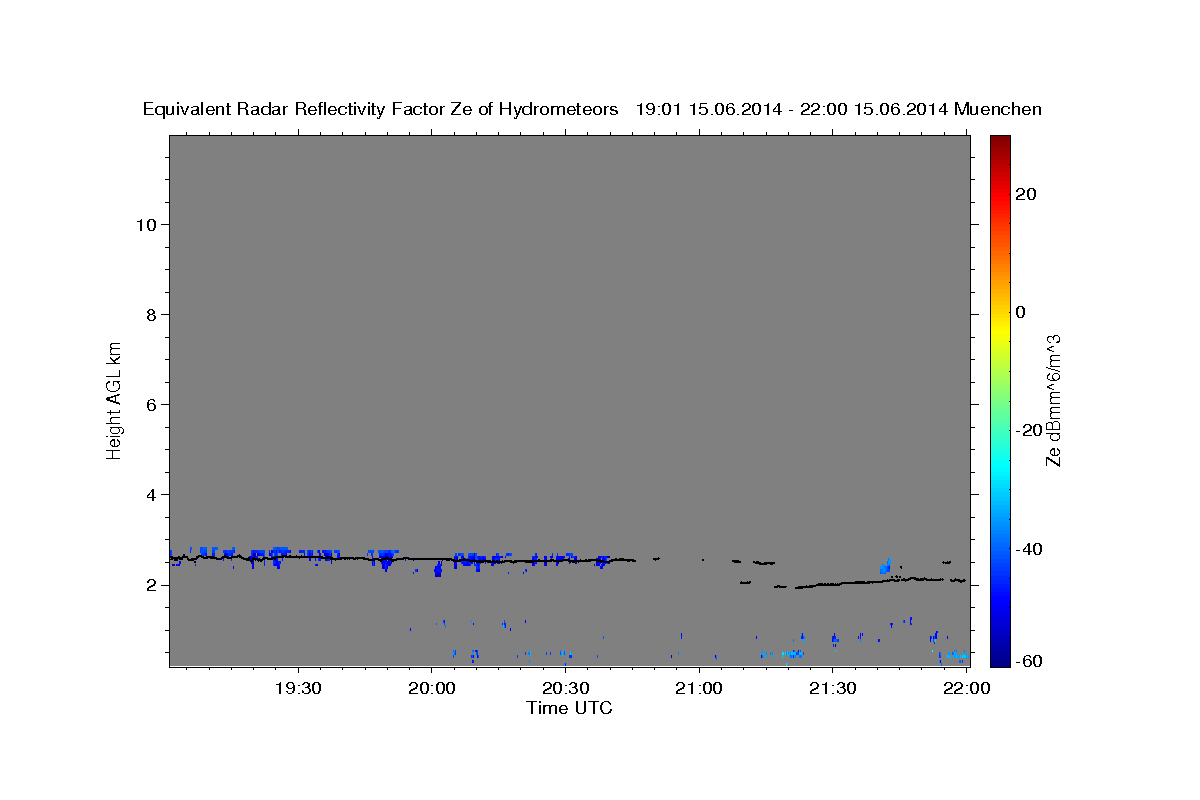1200x800 pixels.
Task: Click the colorbar value '0'
Action: (1020, 312)
